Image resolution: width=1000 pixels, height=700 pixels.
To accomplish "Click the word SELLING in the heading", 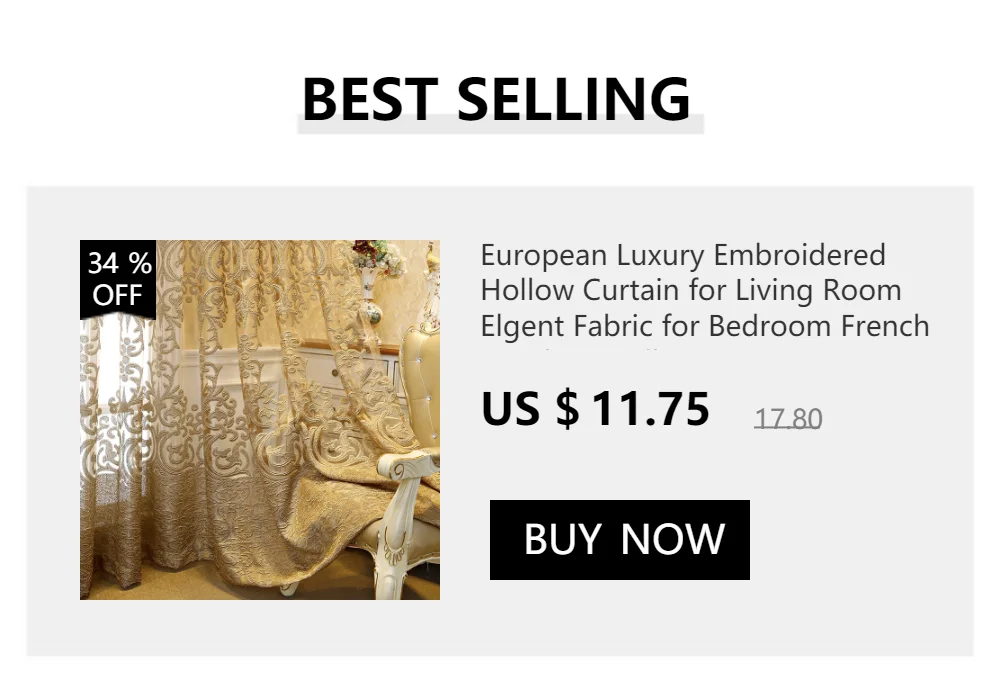I will pos(574,99).
